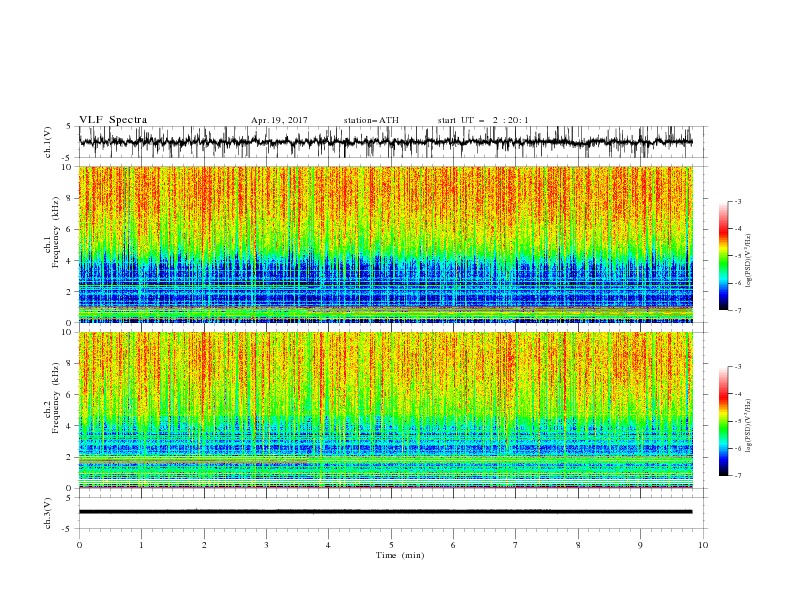Screen dimensions: 792x612
Task: Click time axis tick label "7"
Action: pyautogui.click(x=516, y=545)
